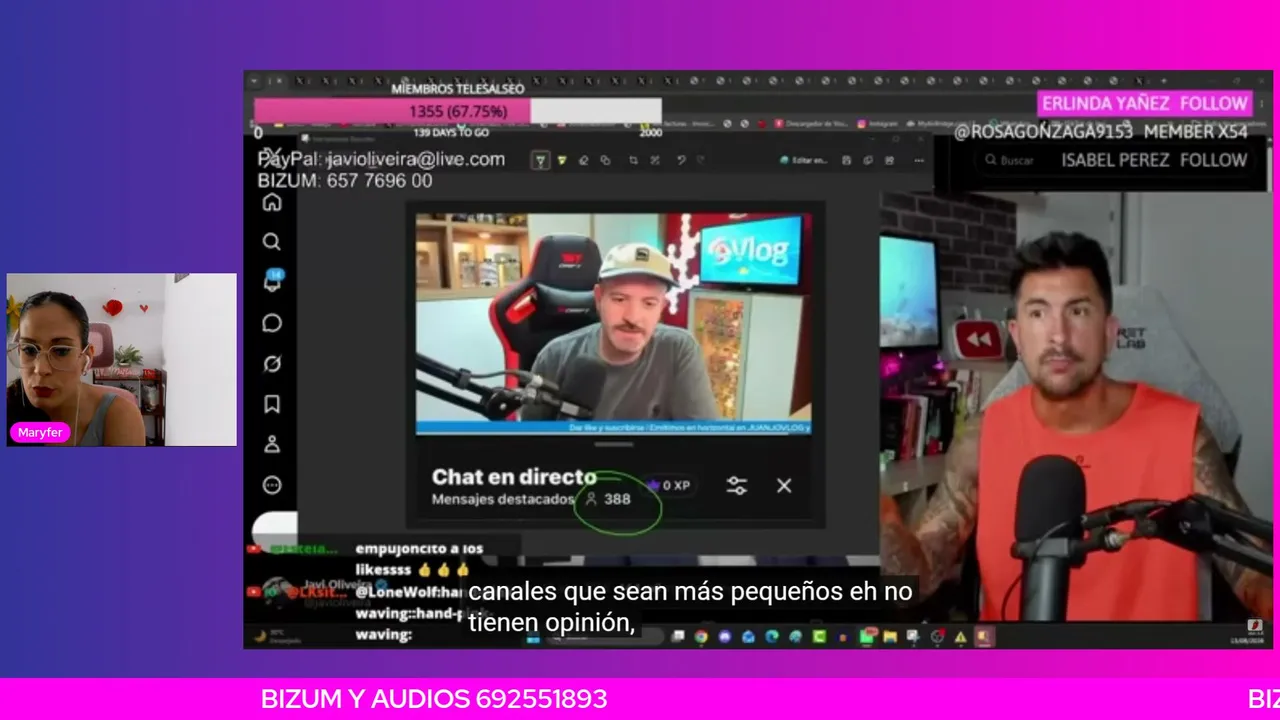Open the X Explore search icon
Screen dimensions: 1280x720
[x=272, y=242]
